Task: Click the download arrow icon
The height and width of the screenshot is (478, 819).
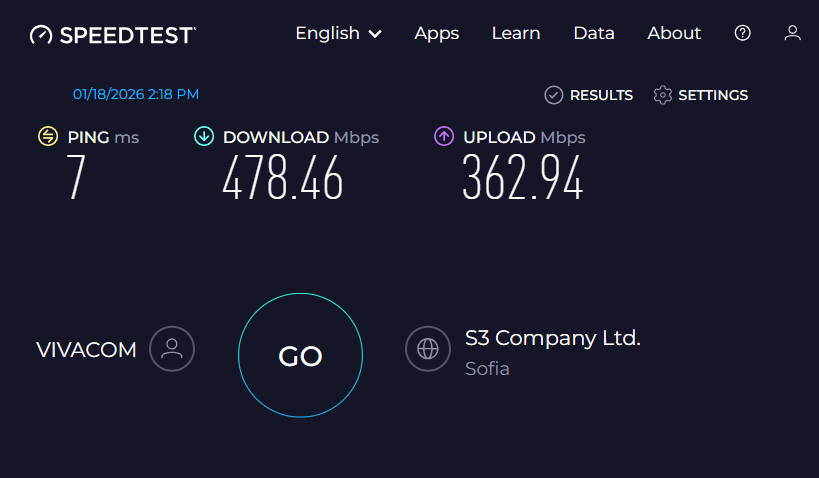Action: [204, 137]
